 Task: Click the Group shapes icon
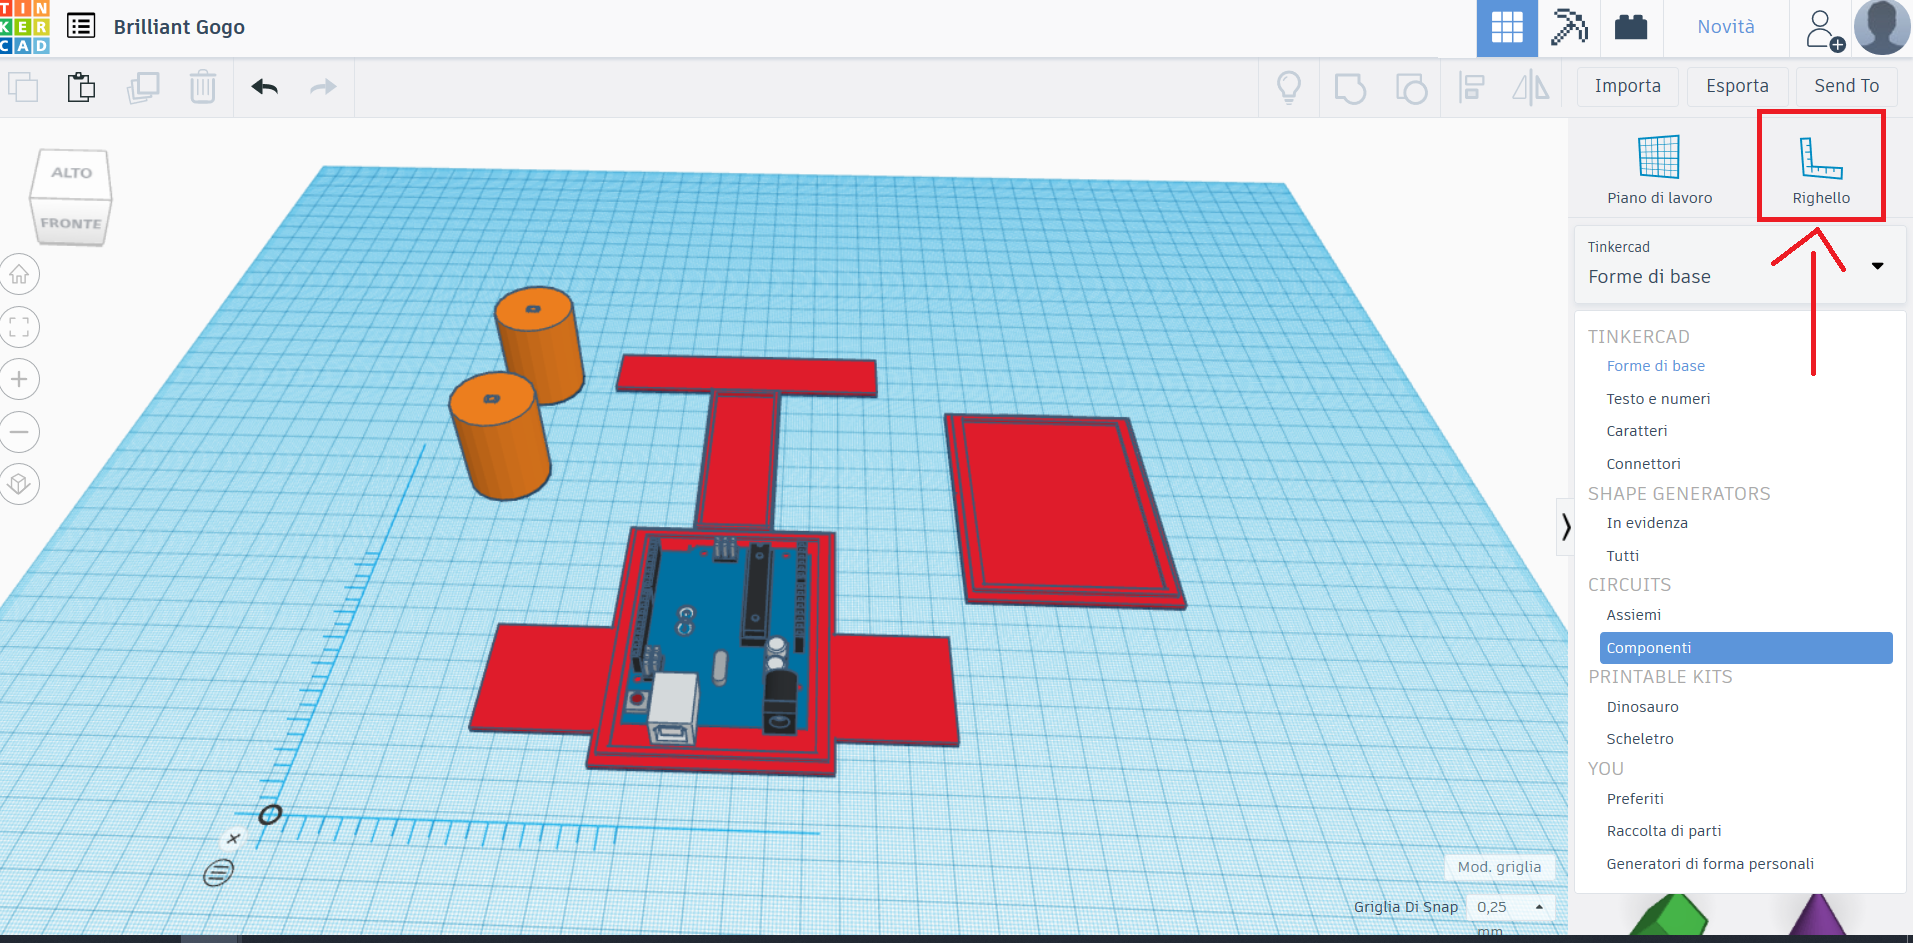tap(1350, 88)
